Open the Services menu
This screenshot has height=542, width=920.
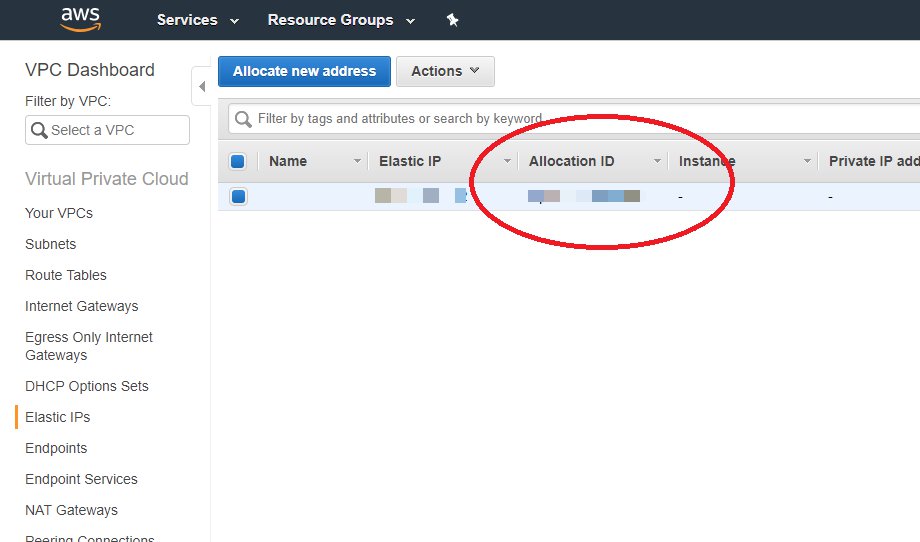click(198, 20)
